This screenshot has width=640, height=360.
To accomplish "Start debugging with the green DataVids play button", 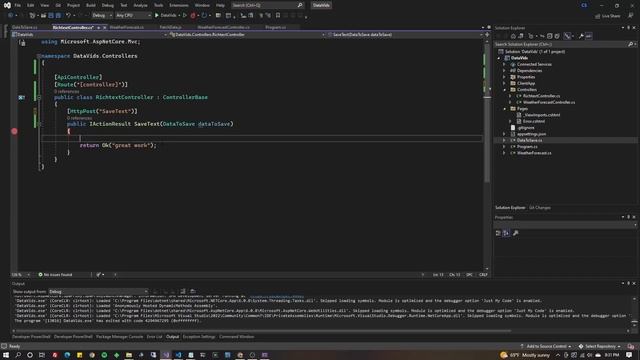I will pyautogui.click(x=165, y=16).
